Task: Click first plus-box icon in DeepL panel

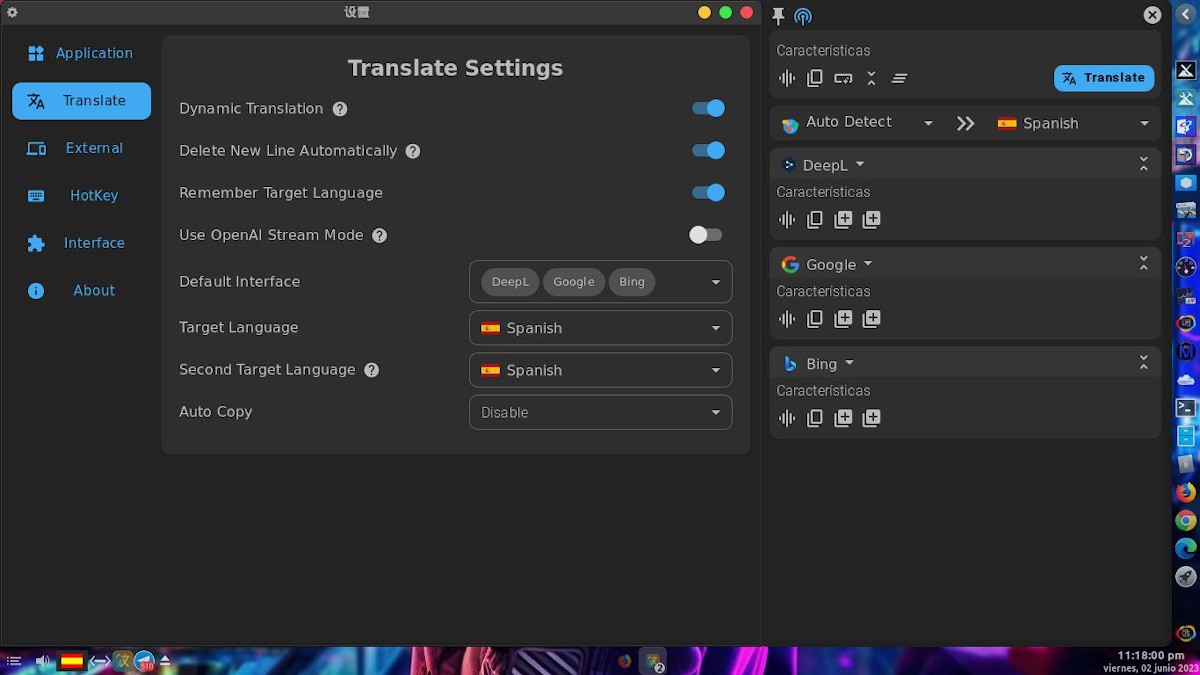Action: coord(843,220)
